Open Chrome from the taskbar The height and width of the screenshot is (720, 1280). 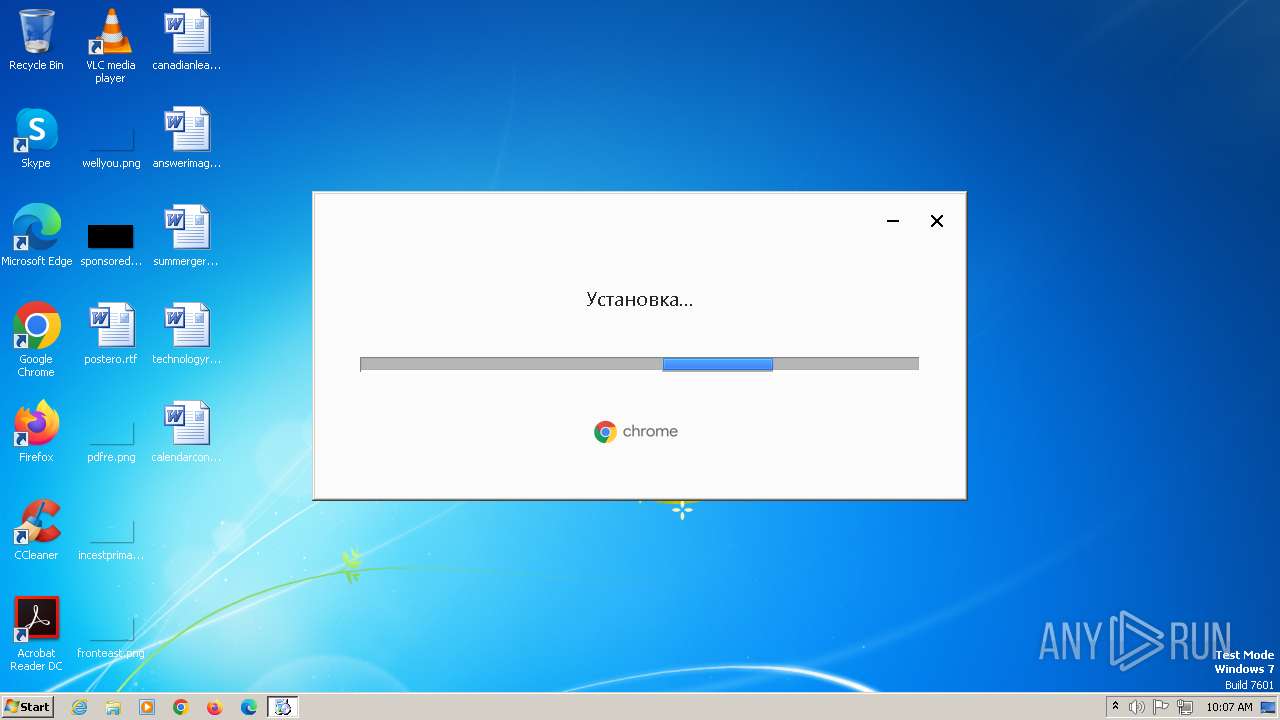(181, 707)
